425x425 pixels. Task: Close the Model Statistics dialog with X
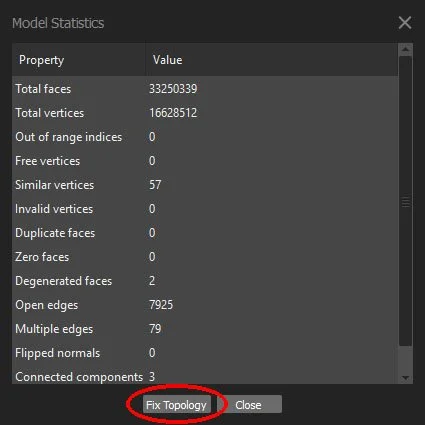point(405,23)
